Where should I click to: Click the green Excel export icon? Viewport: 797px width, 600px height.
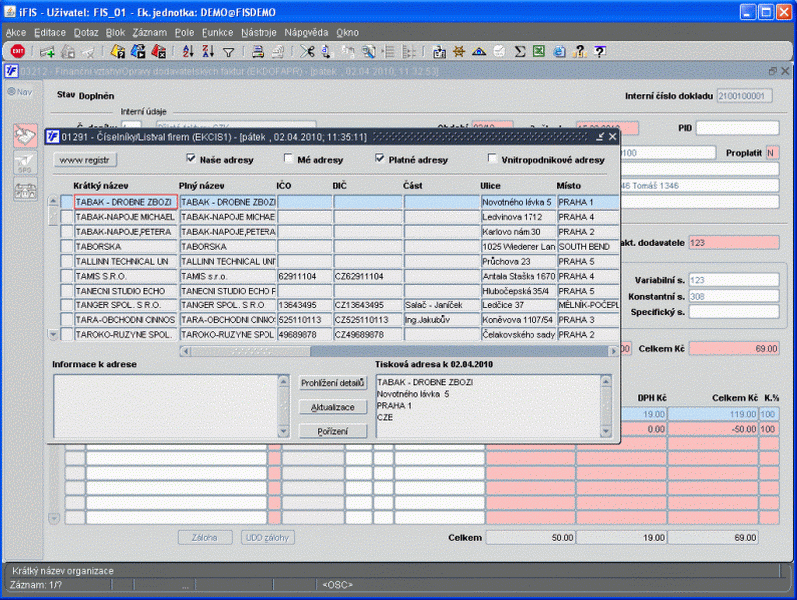(538, 51)
